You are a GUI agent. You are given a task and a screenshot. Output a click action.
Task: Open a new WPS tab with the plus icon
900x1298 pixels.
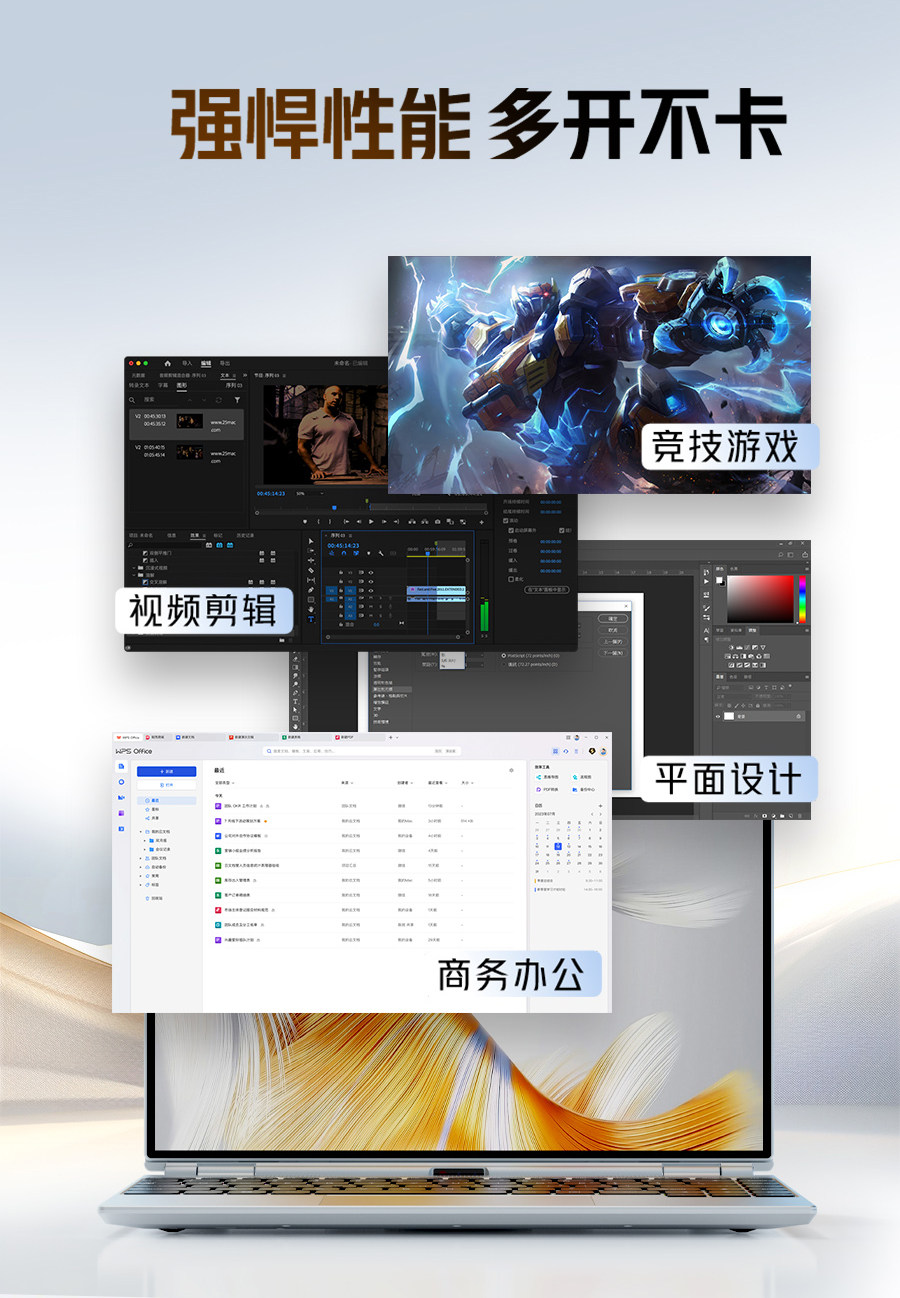(x=391, y=737)
